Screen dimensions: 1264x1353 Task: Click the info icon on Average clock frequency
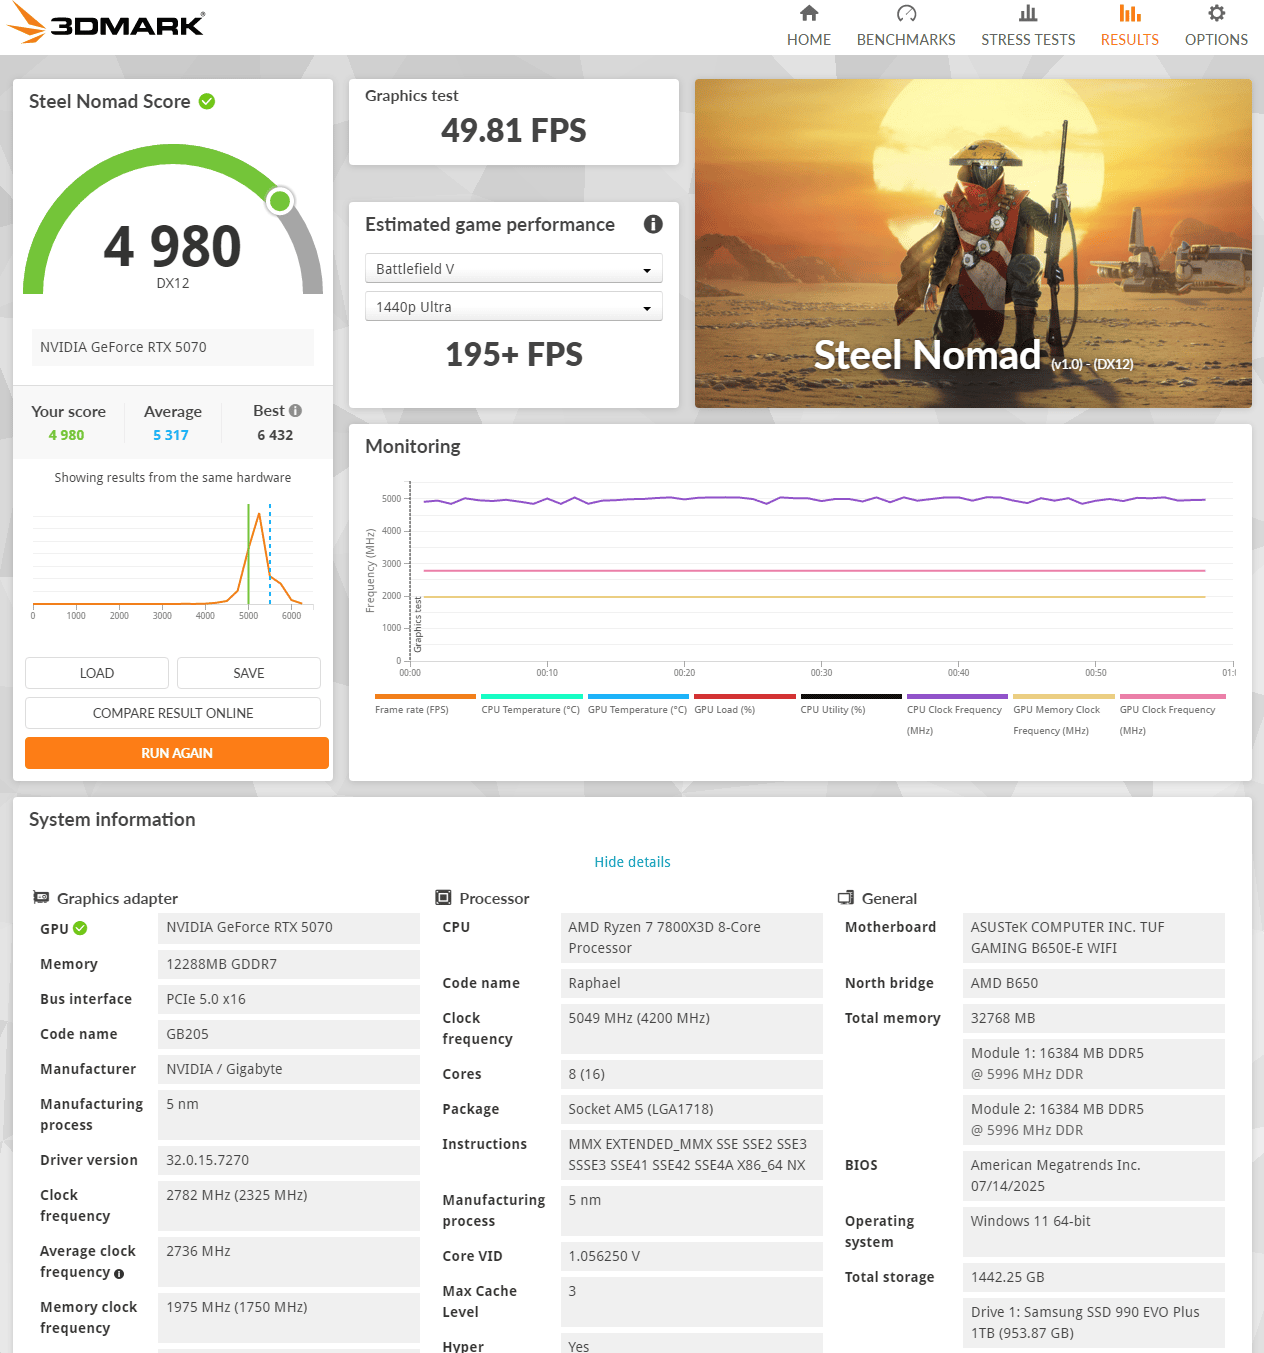[119, 1274]
